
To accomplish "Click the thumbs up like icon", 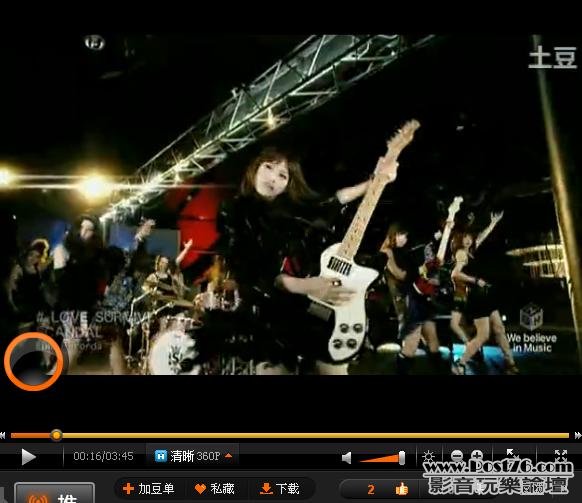I will click(402, 489).
